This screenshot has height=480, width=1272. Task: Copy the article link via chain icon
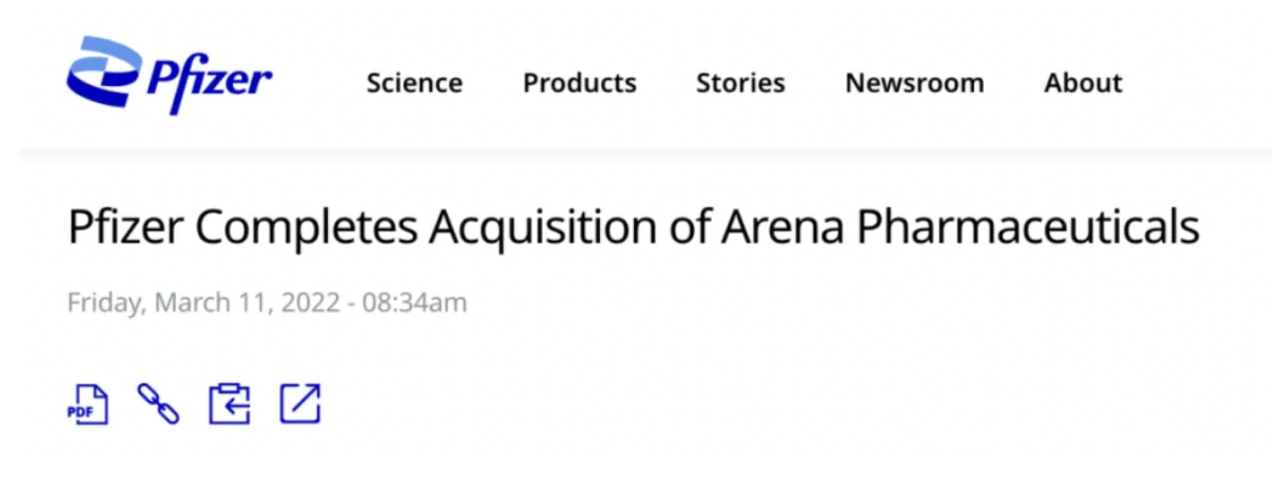point(158,404)
